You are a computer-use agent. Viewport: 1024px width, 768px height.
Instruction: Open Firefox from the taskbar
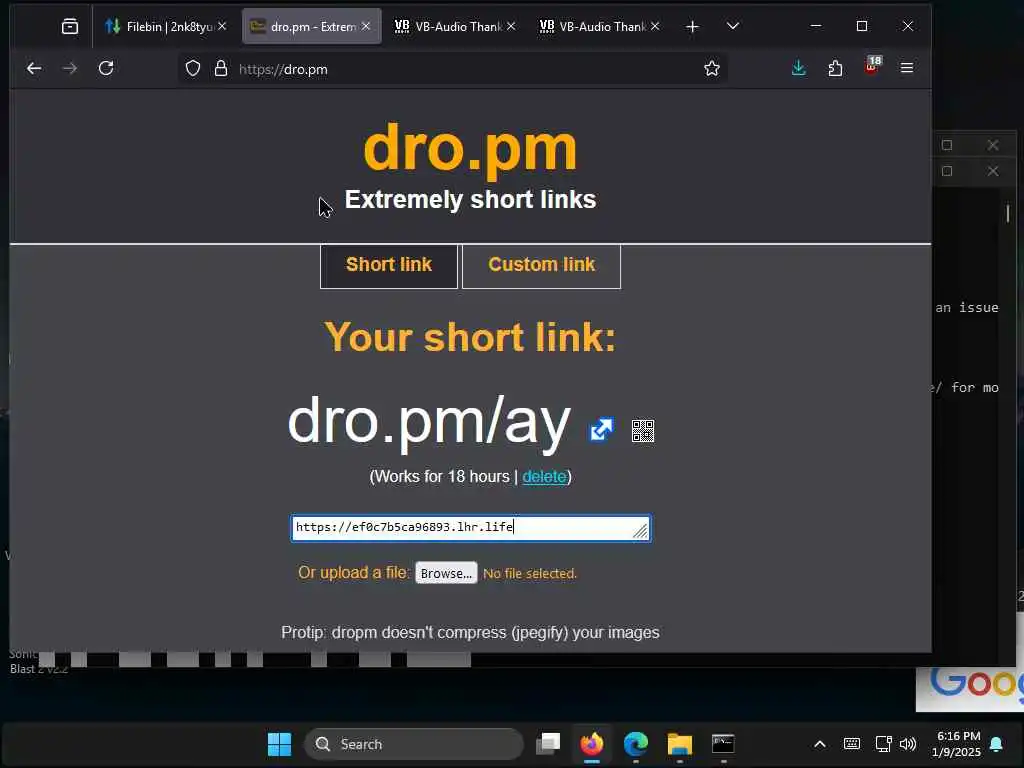click(592, 744)
